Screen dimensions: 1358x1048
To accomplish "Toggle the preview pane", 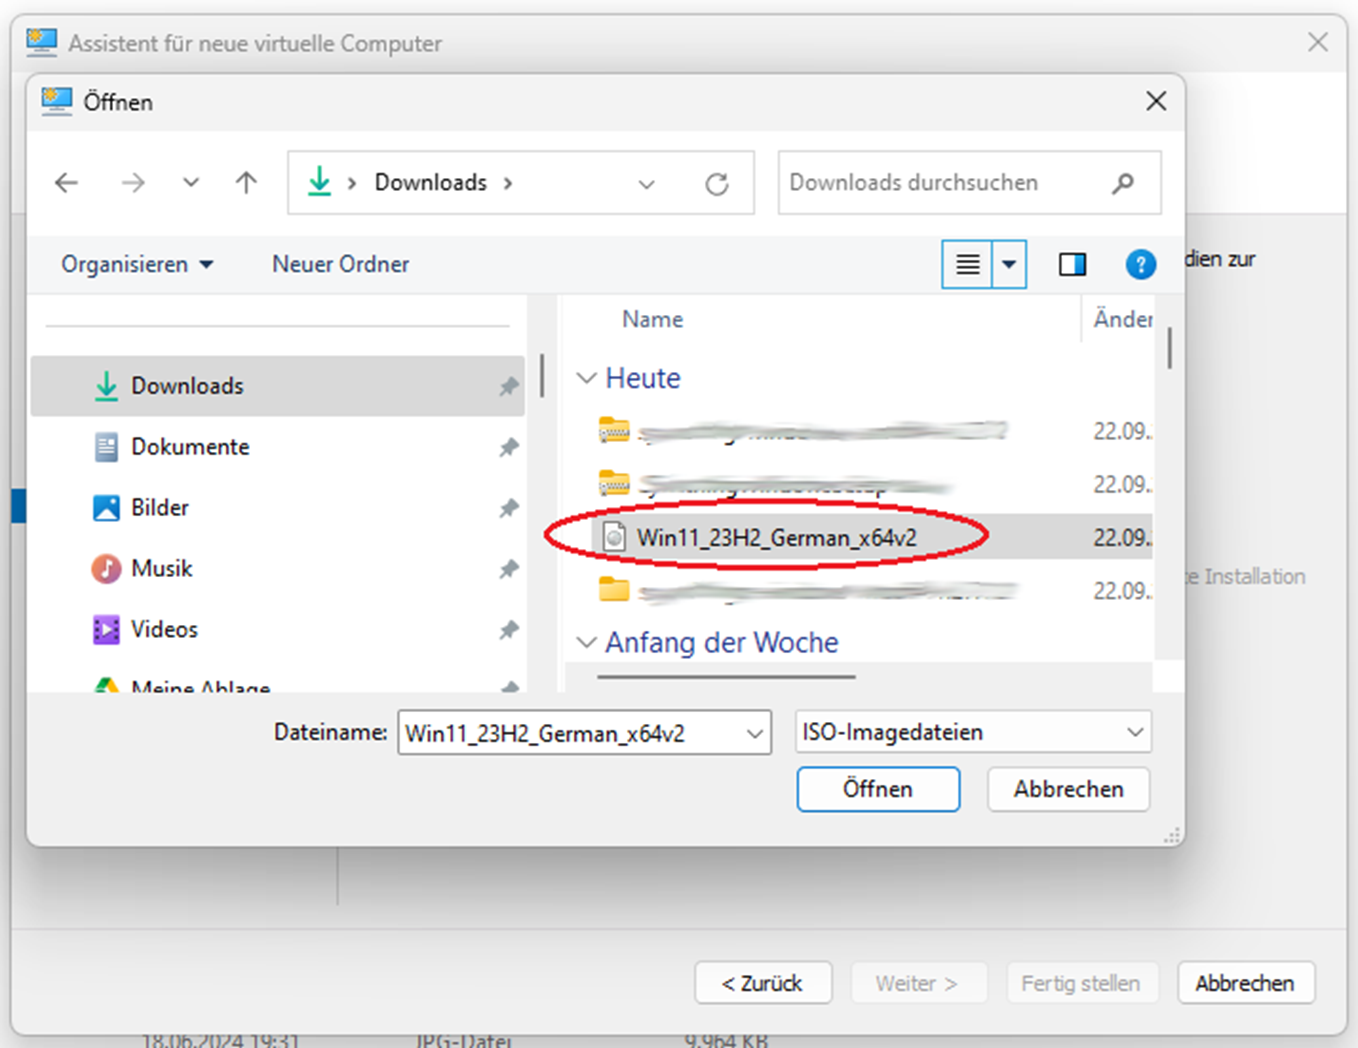I will tap(1073, 264).
